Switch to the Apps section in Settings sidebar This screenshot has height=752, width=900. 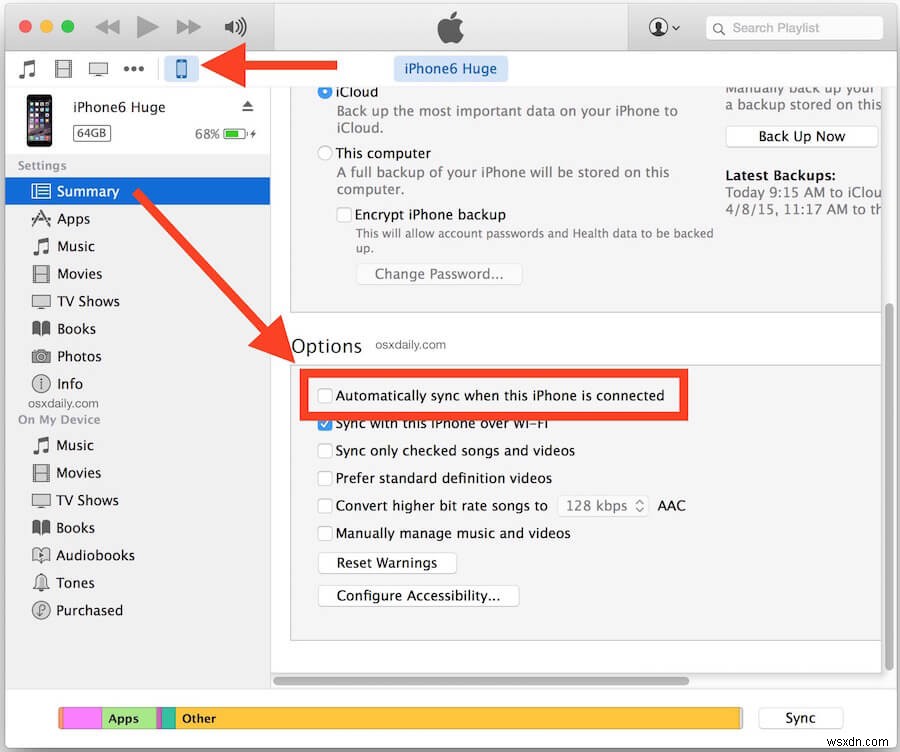click(74, 219)
